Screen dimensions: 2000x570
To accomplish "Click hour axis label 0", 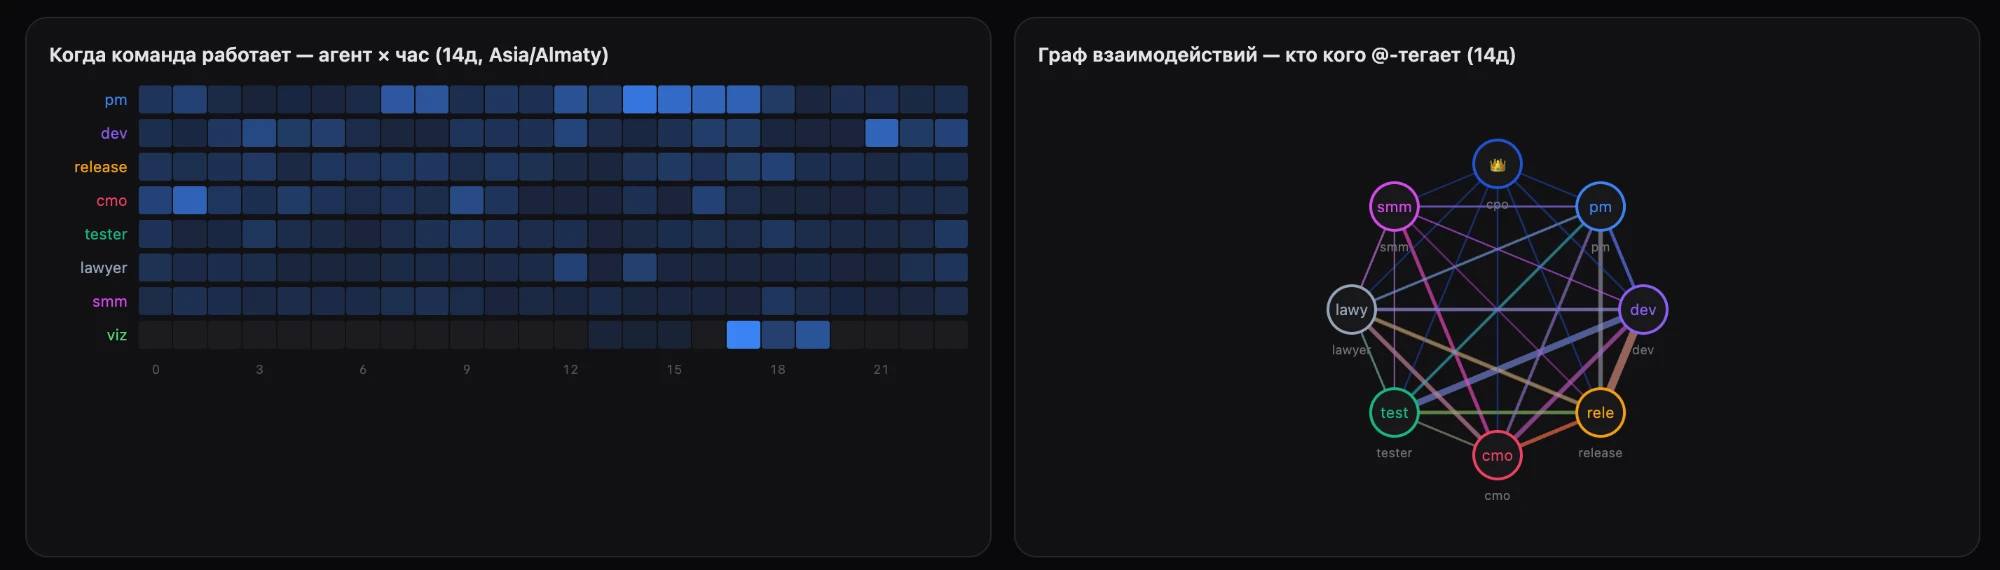I will point(156,370).
